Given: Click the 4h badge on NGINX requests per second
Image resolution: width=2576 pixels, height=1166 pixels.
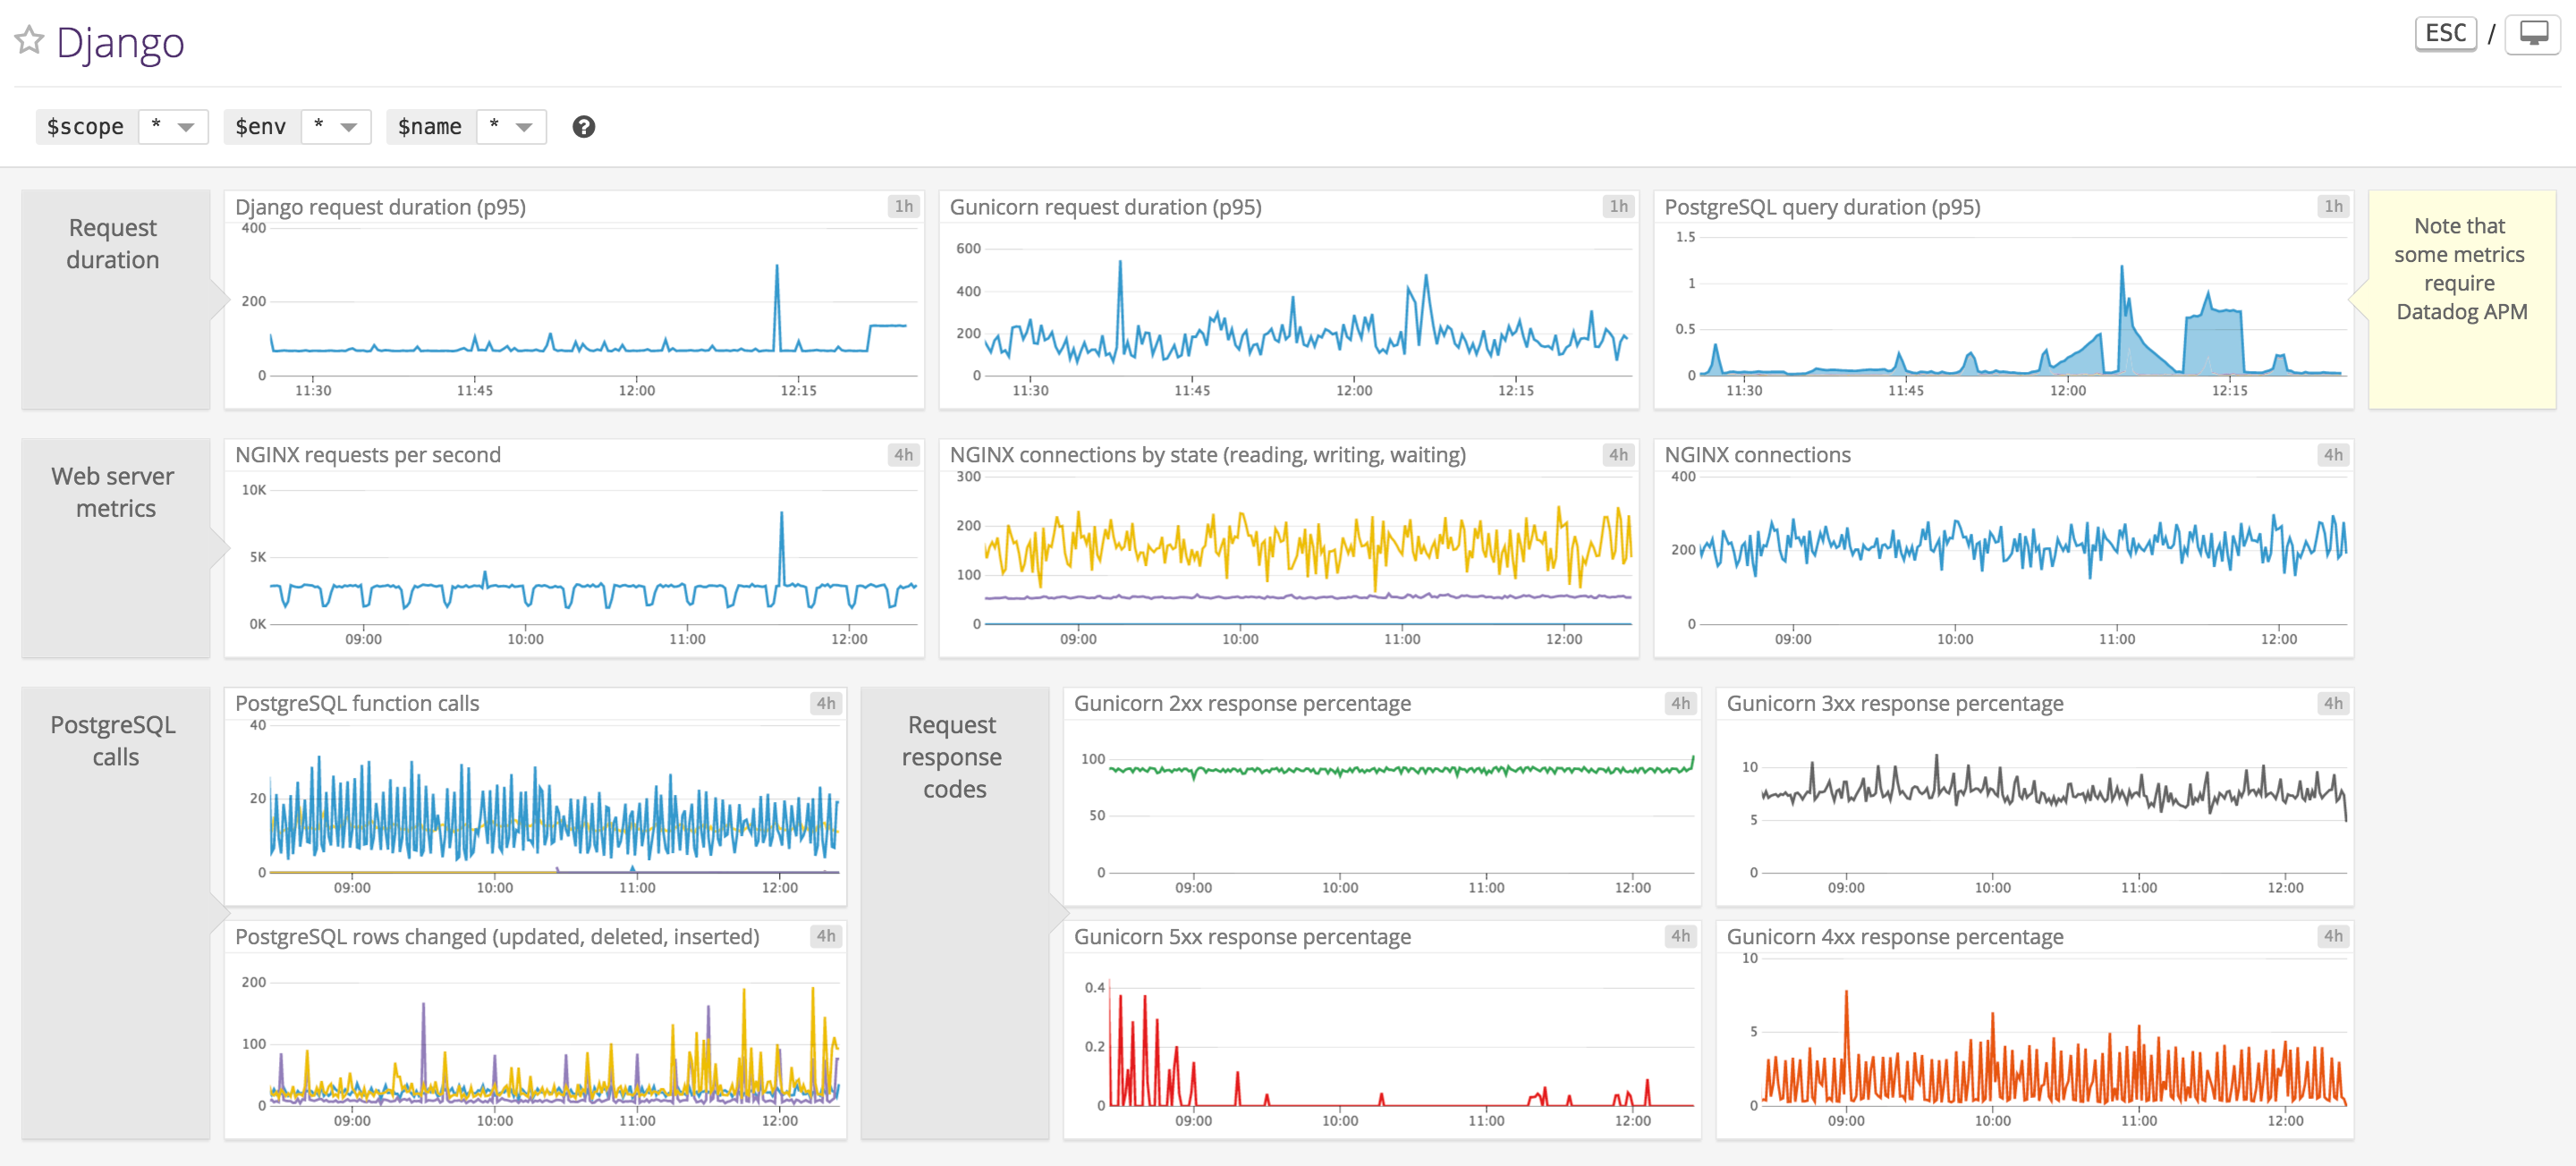Looking at the screenshot, I should click(x=905, y=454).
